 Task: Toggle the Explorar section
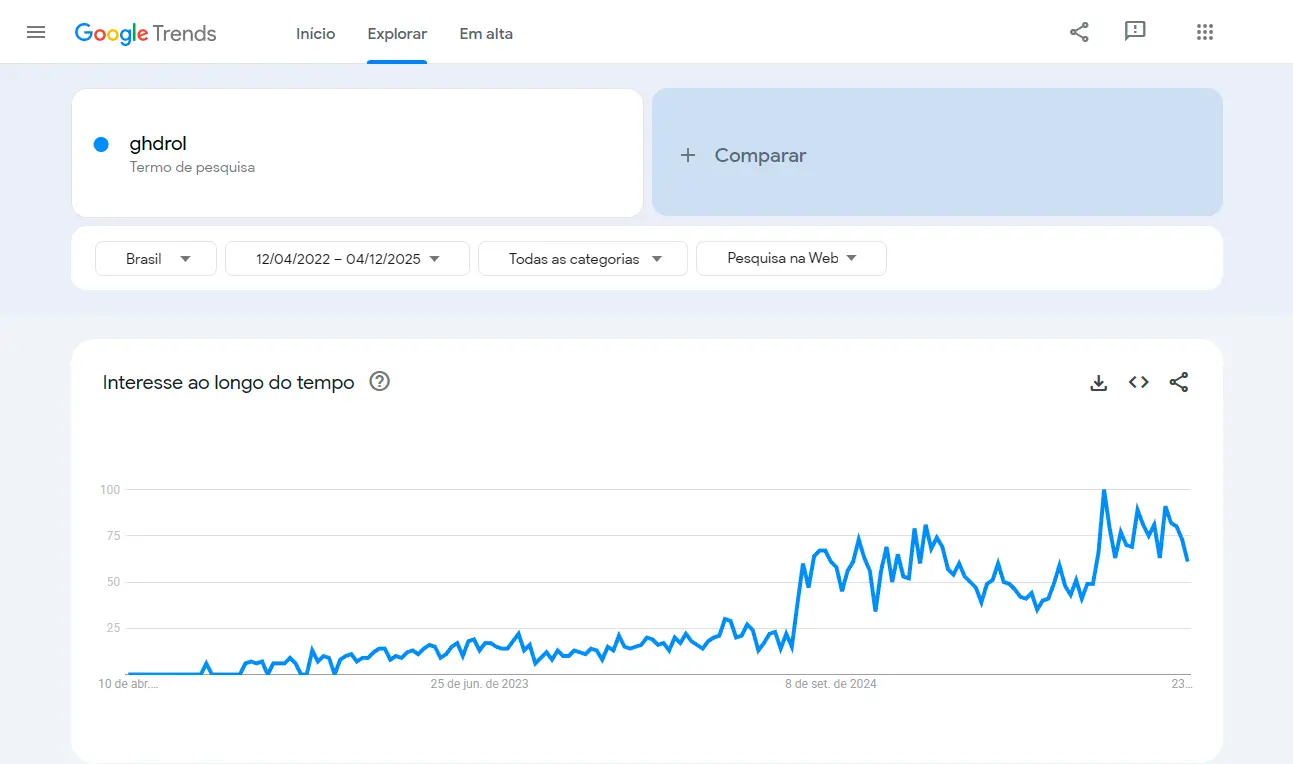[x=397, y=33]
